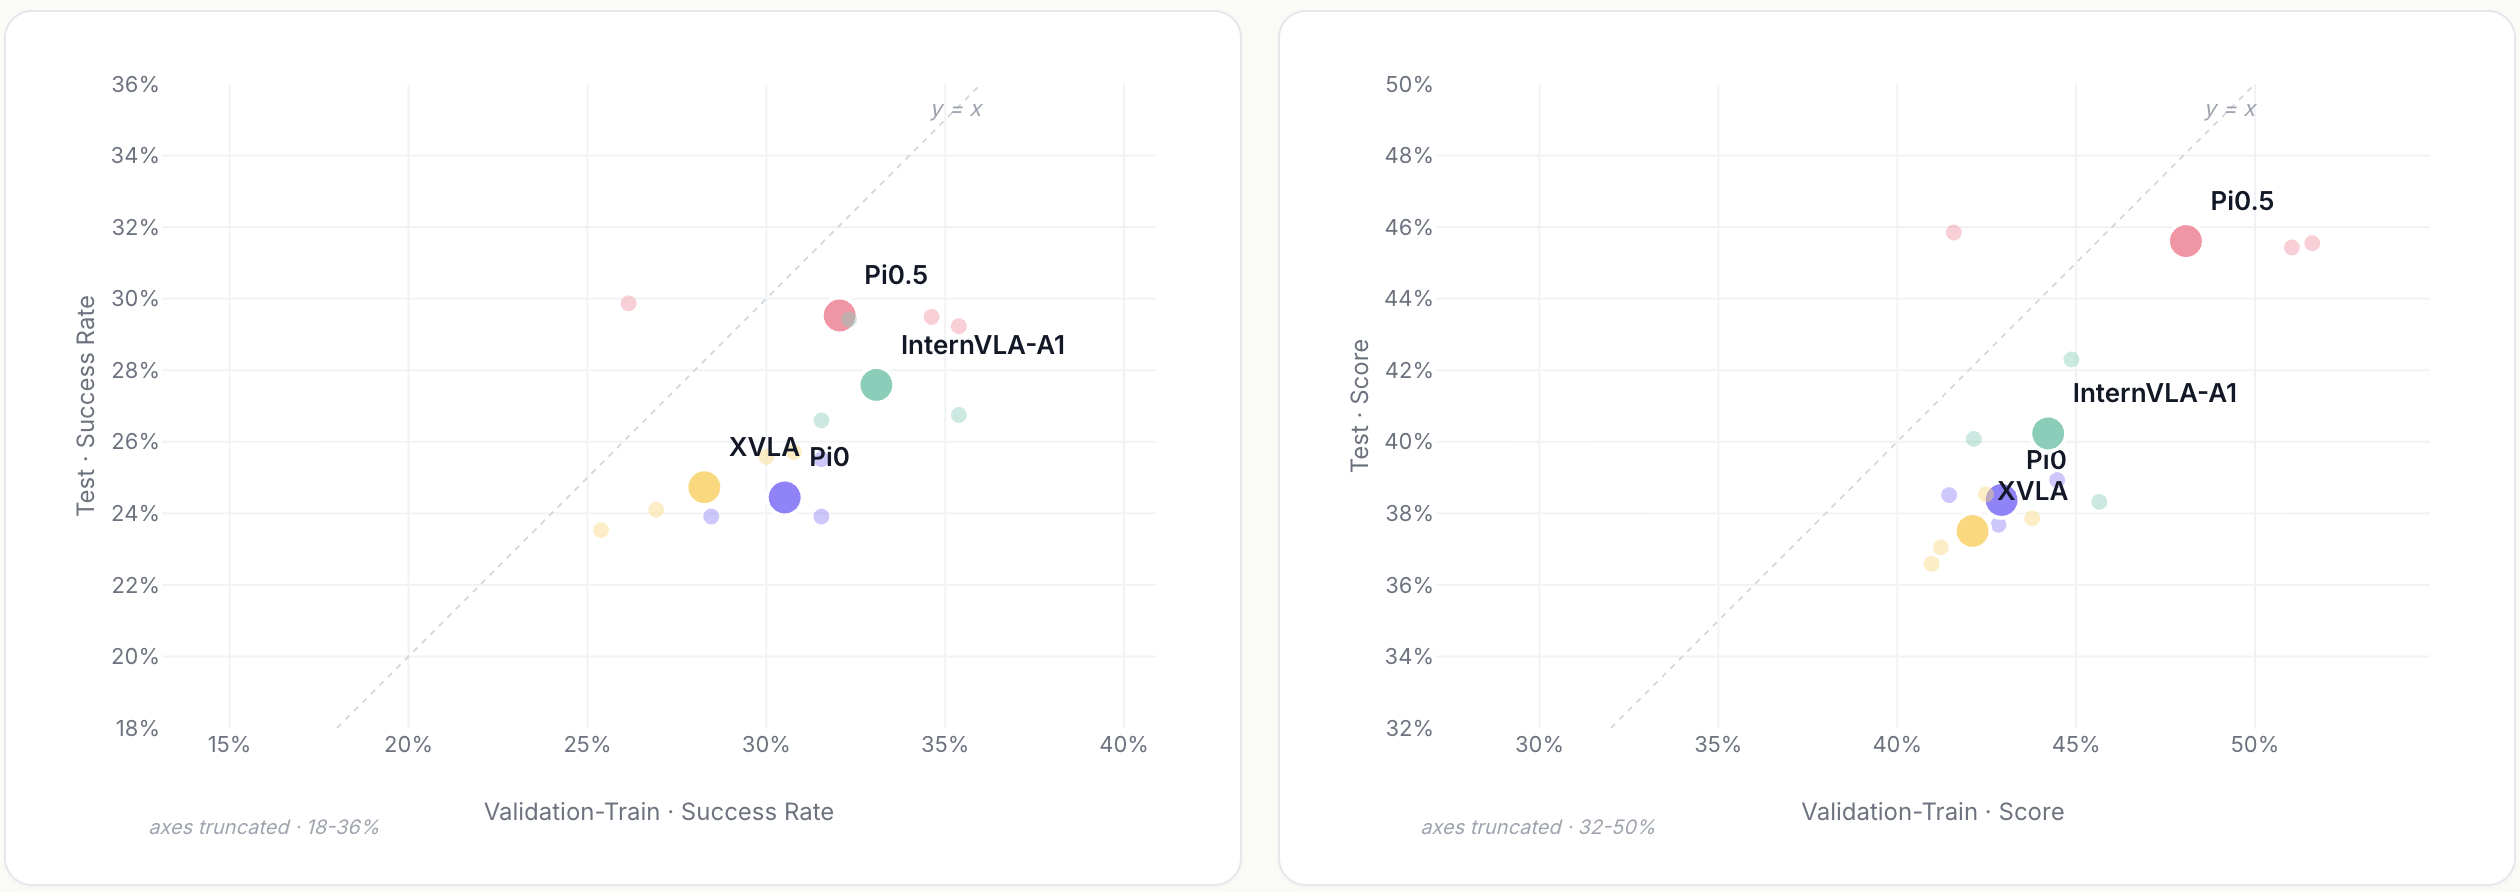
Task: Click the large yellow XVLA dot in Score chart
Action: 1972,531
